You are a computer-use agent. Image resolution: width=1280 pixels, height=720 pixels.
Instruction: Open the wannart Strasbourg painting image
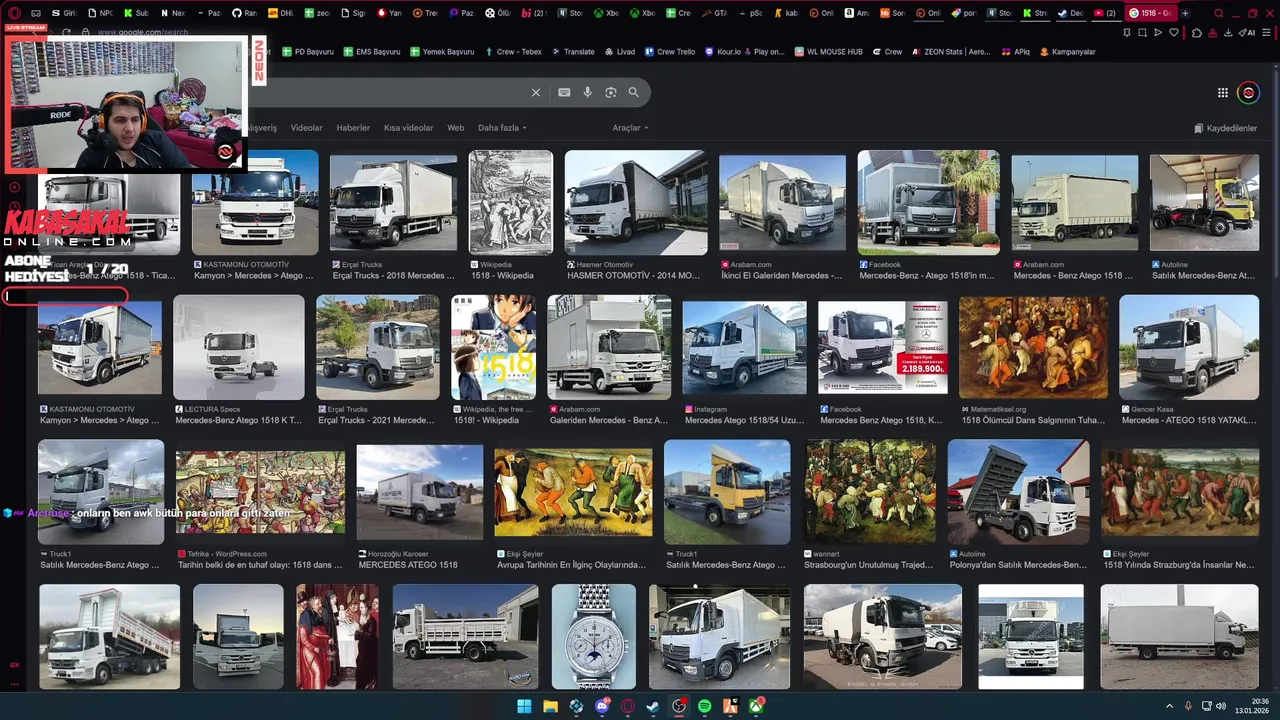870,492
